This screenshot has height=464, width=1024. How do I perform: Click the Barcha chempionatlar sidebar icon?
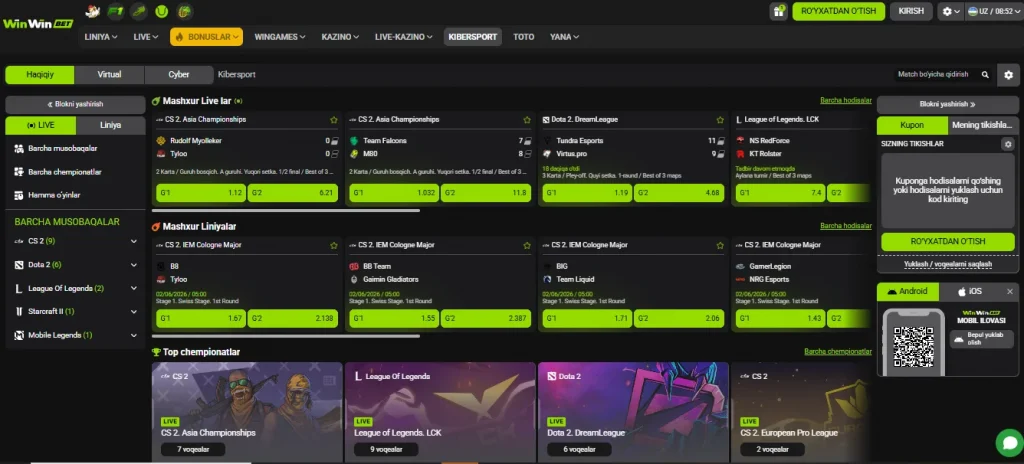(x=19, y=172)
